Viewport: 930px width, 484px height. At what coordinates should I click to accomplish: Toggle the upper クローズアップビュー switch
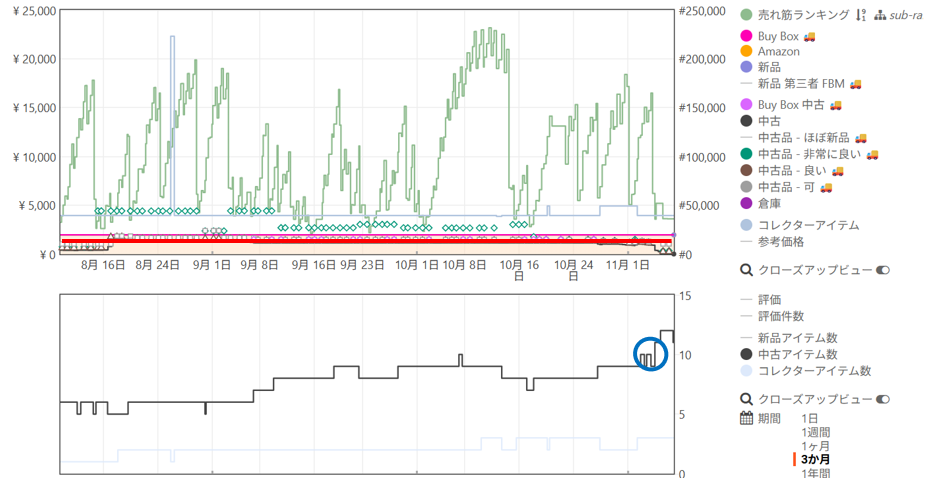(x=883, y=270)
